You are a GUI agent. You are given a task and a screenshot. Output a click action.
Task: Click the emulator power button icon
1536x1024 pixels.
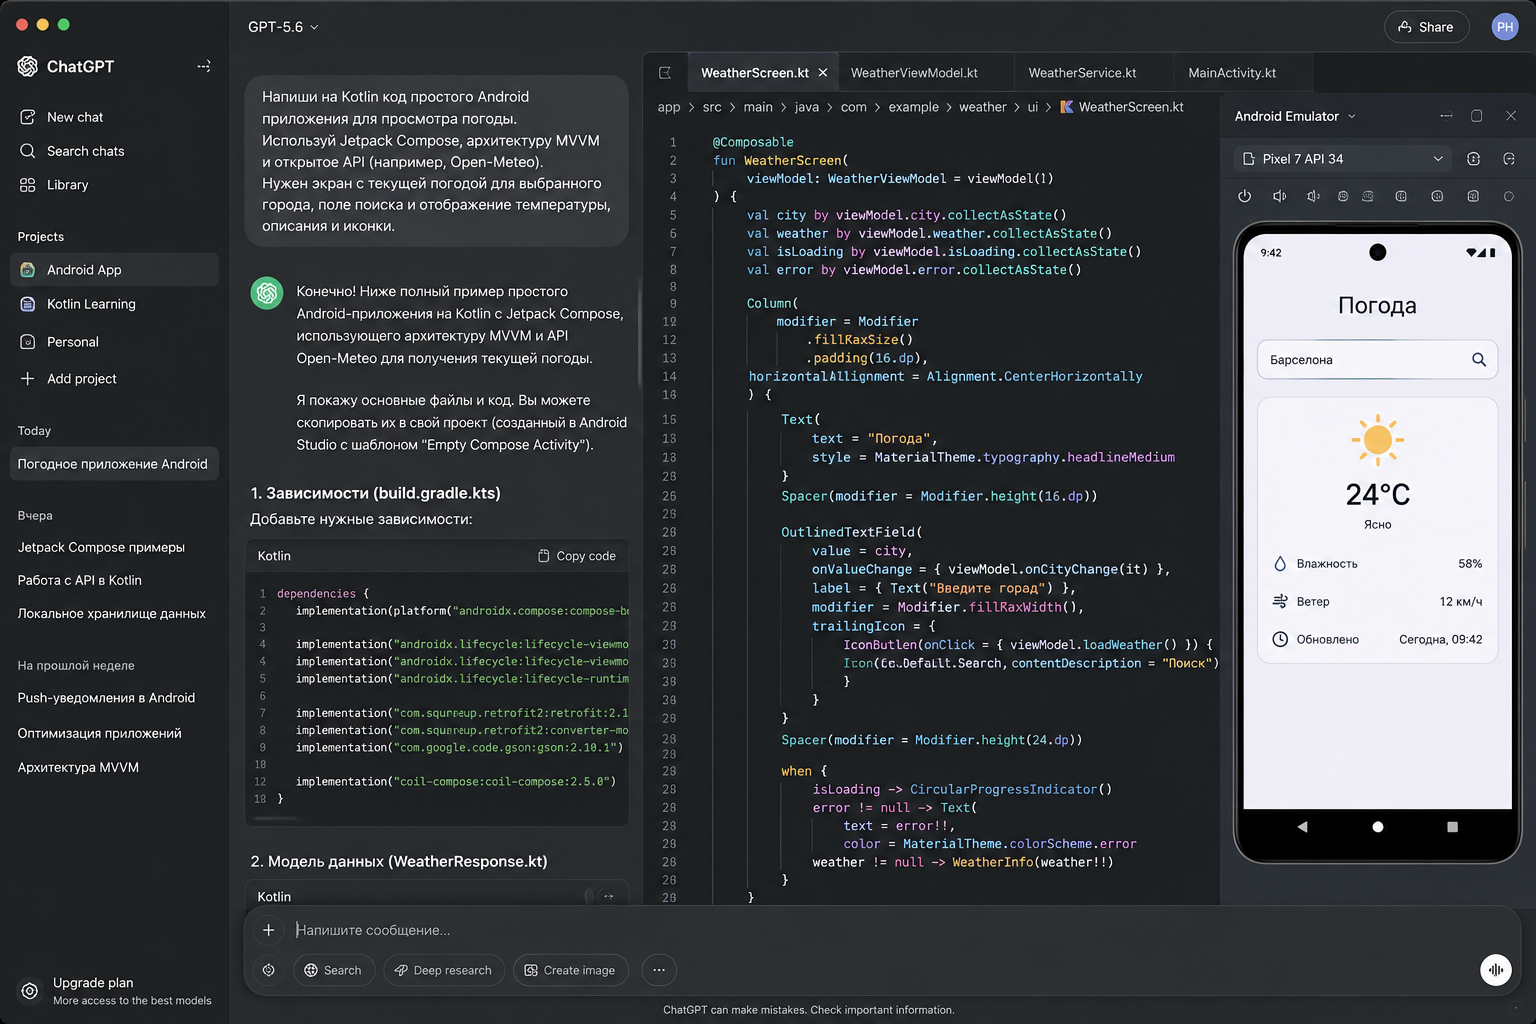(x=1244, y=196)
